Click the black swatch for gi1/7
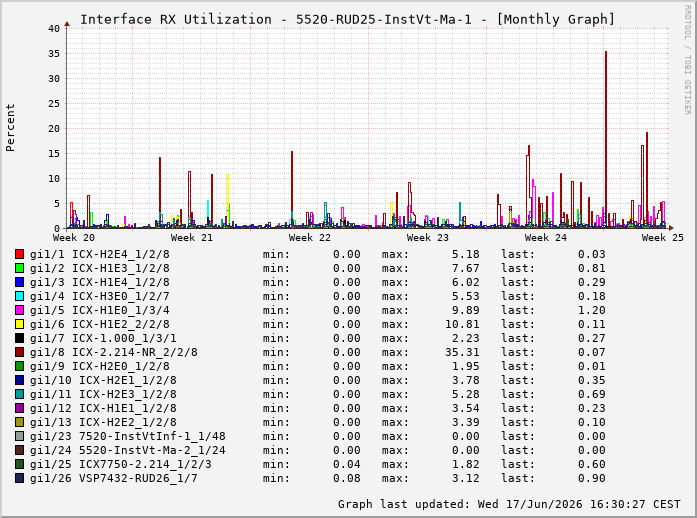 pos(19,338)
